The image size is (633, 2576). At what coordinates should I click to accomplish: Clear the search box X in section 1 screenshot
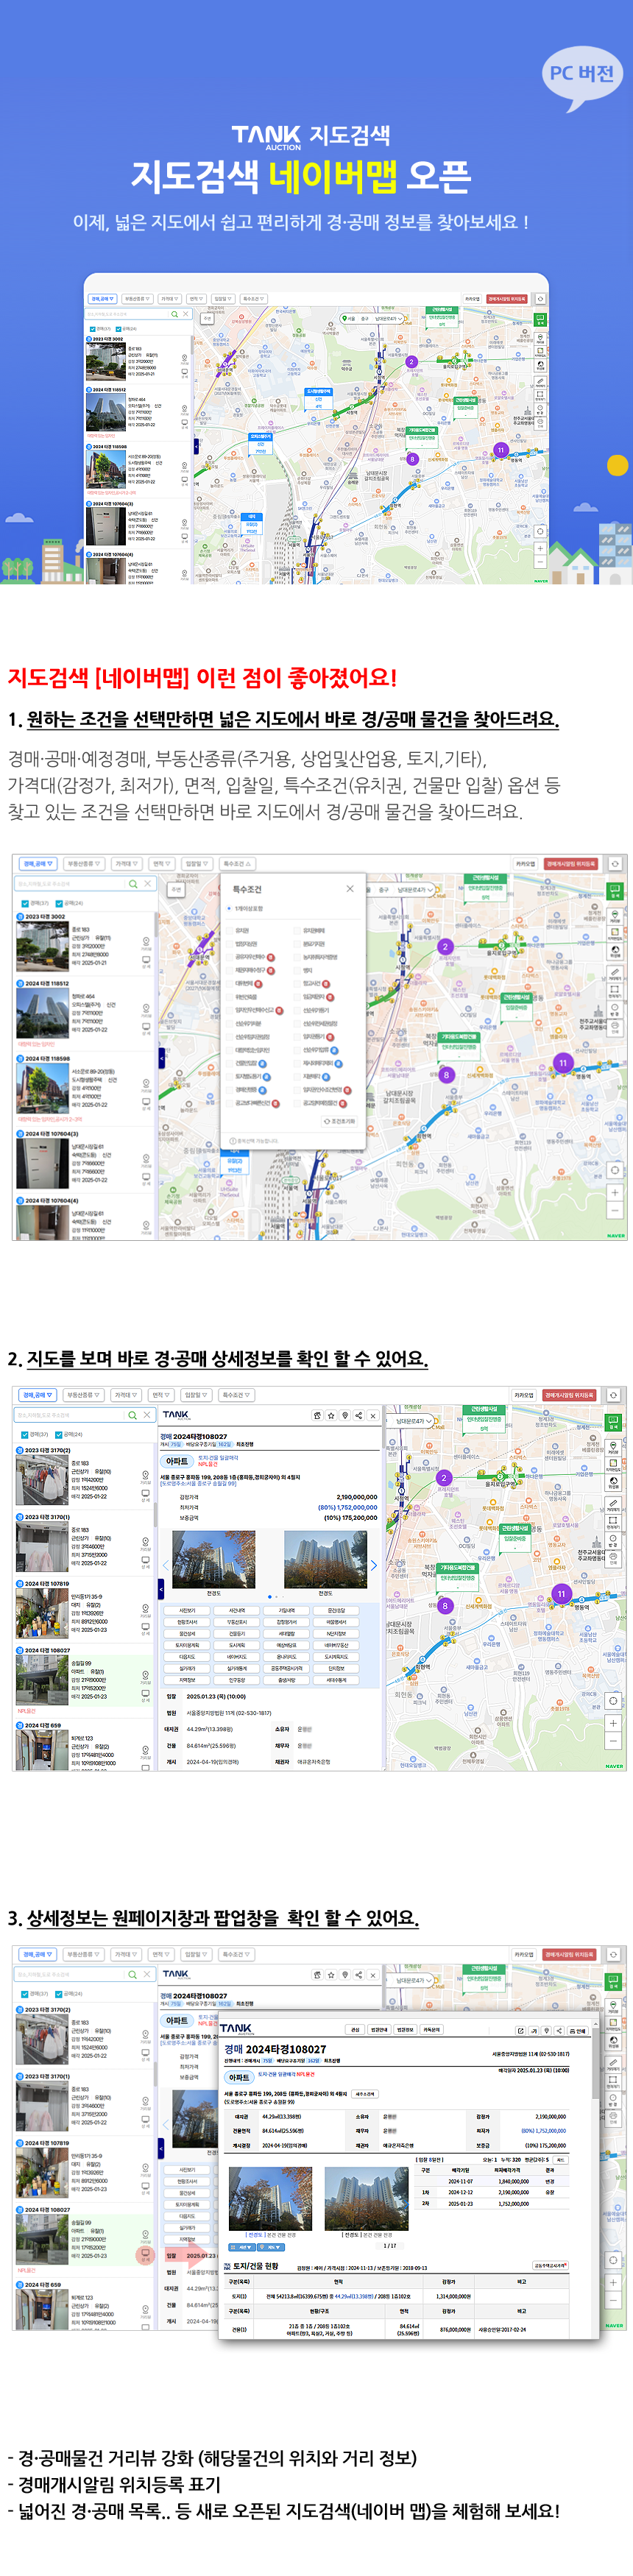pos(147,884)
